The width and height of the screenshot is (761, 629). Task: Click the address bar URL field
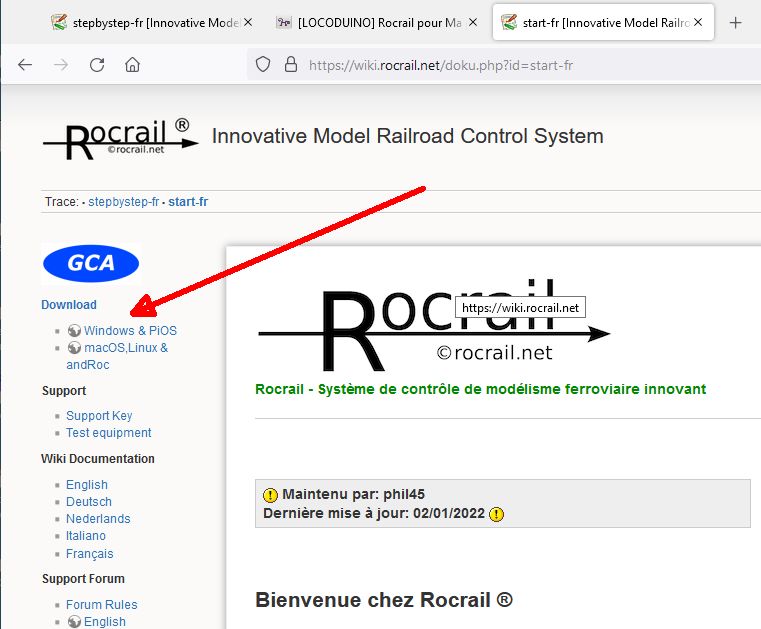point(441,65)
